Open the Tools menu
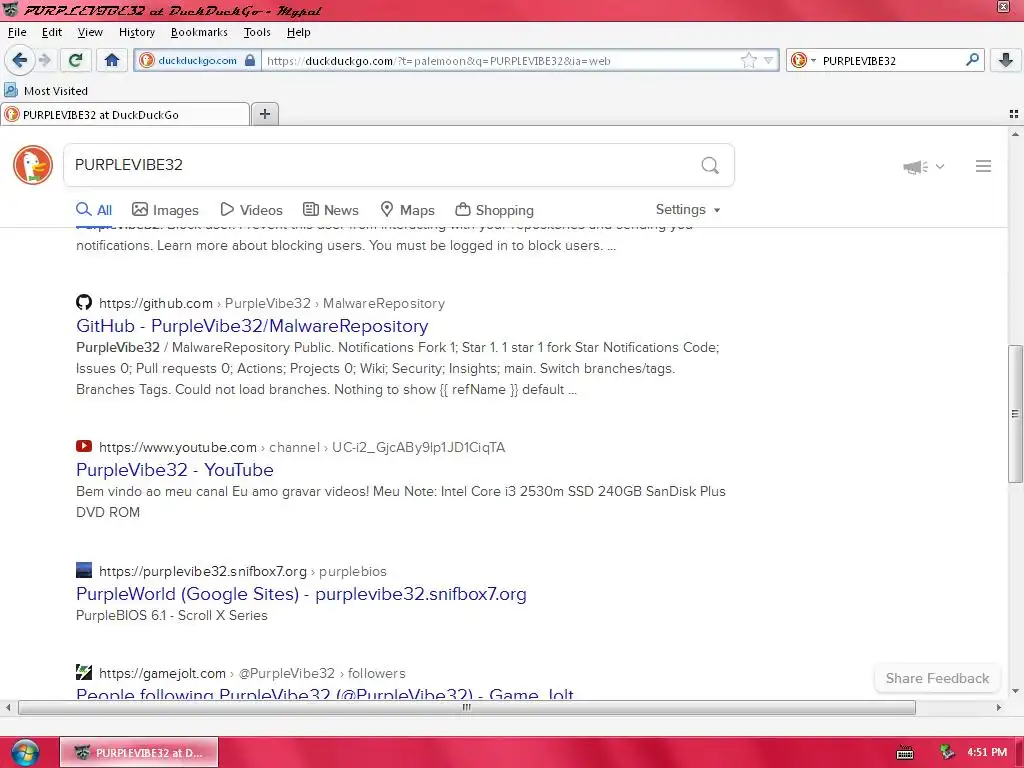 (x=257, y=32)
